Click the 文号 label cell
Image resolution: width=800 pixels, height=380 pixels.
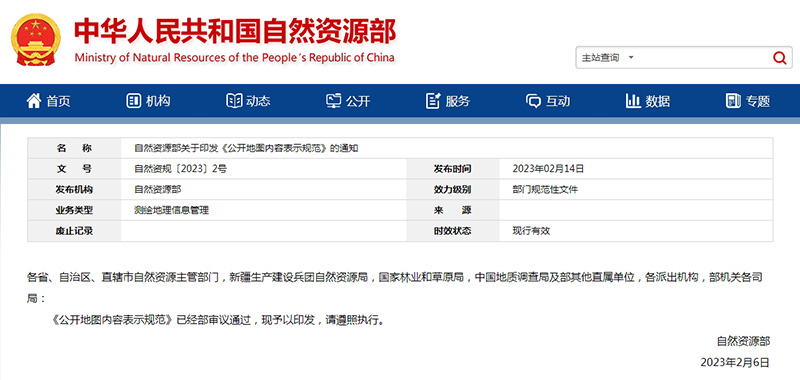(74, 169)
